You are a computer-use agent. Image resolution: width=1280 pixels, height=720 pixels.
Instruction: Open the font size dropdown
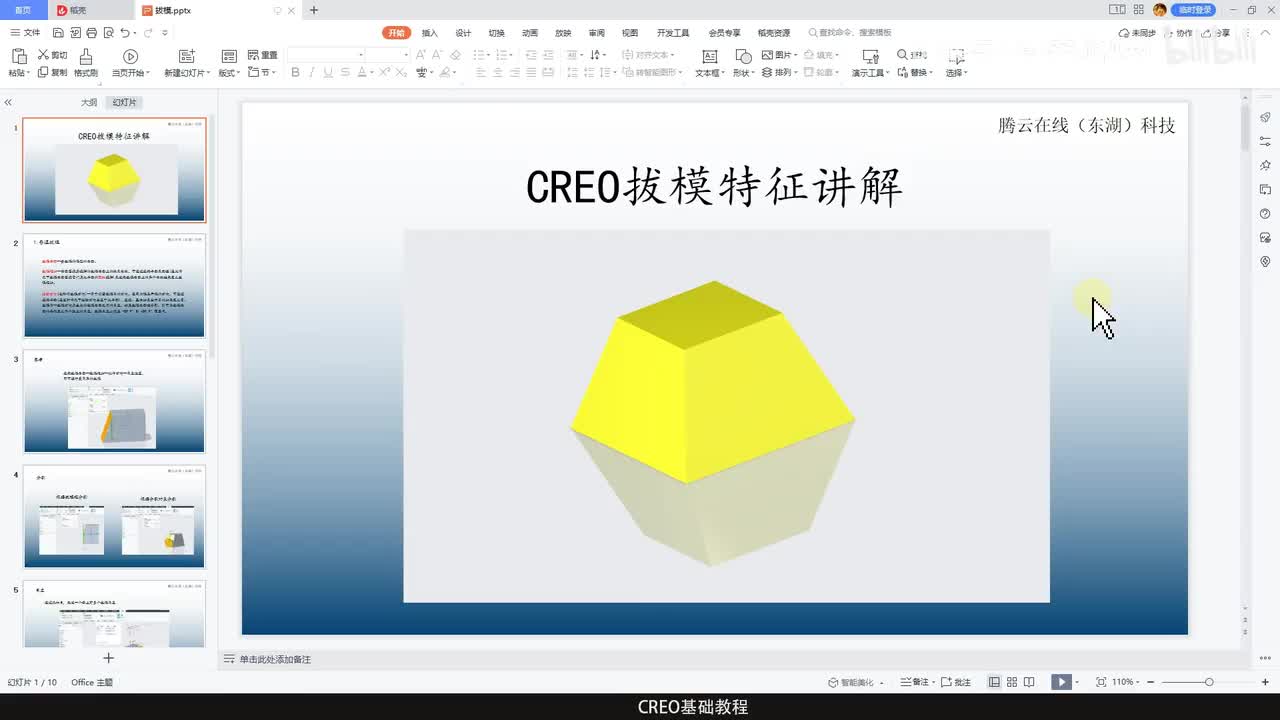[405, 55]
